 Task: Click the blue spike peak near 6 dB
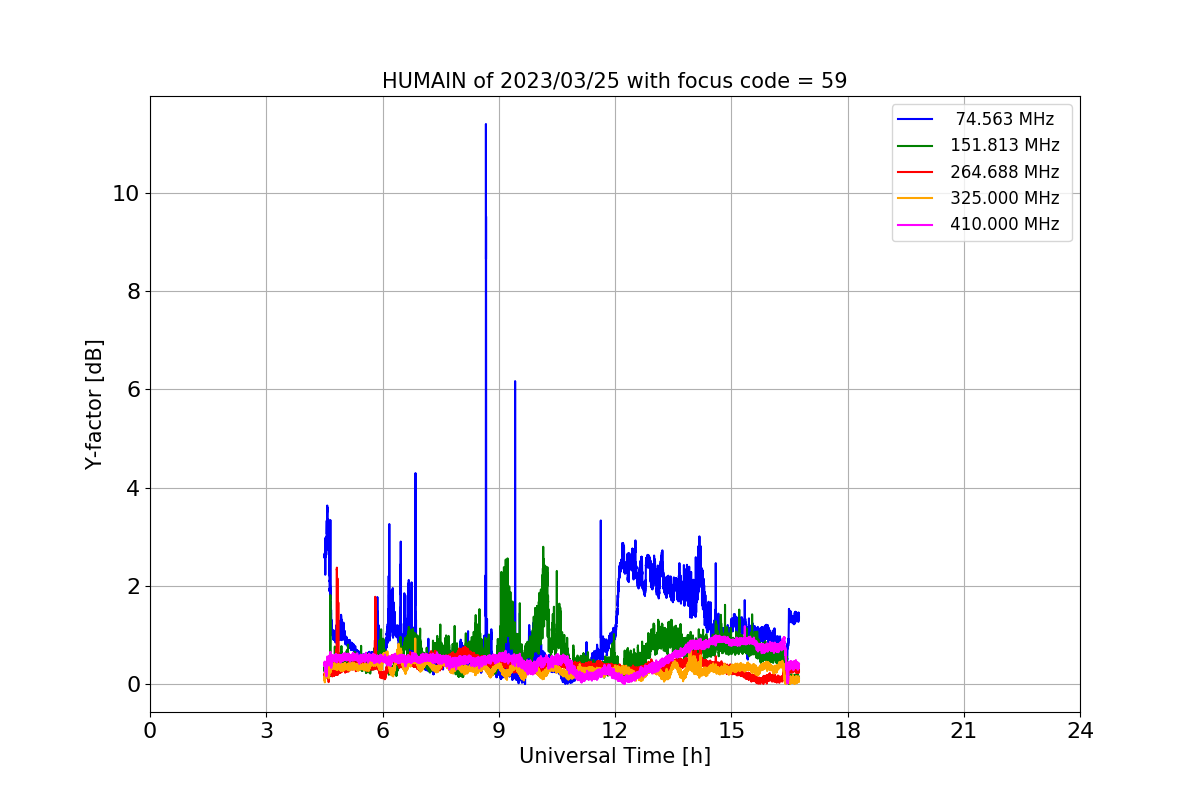[515, 382]
